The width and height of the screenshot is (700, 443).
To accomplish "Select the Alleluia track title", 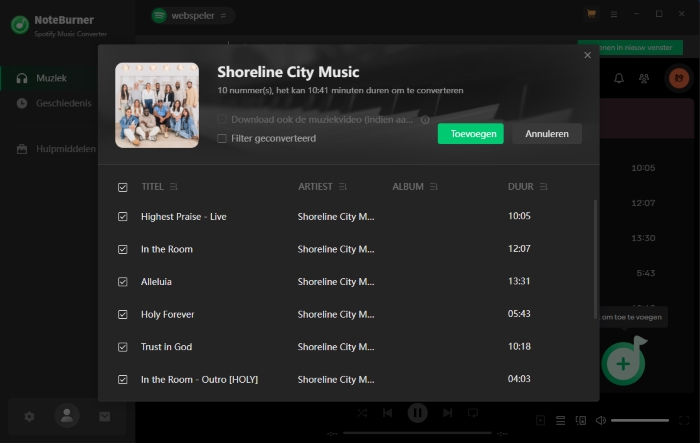I will click(x=156, y=282).
